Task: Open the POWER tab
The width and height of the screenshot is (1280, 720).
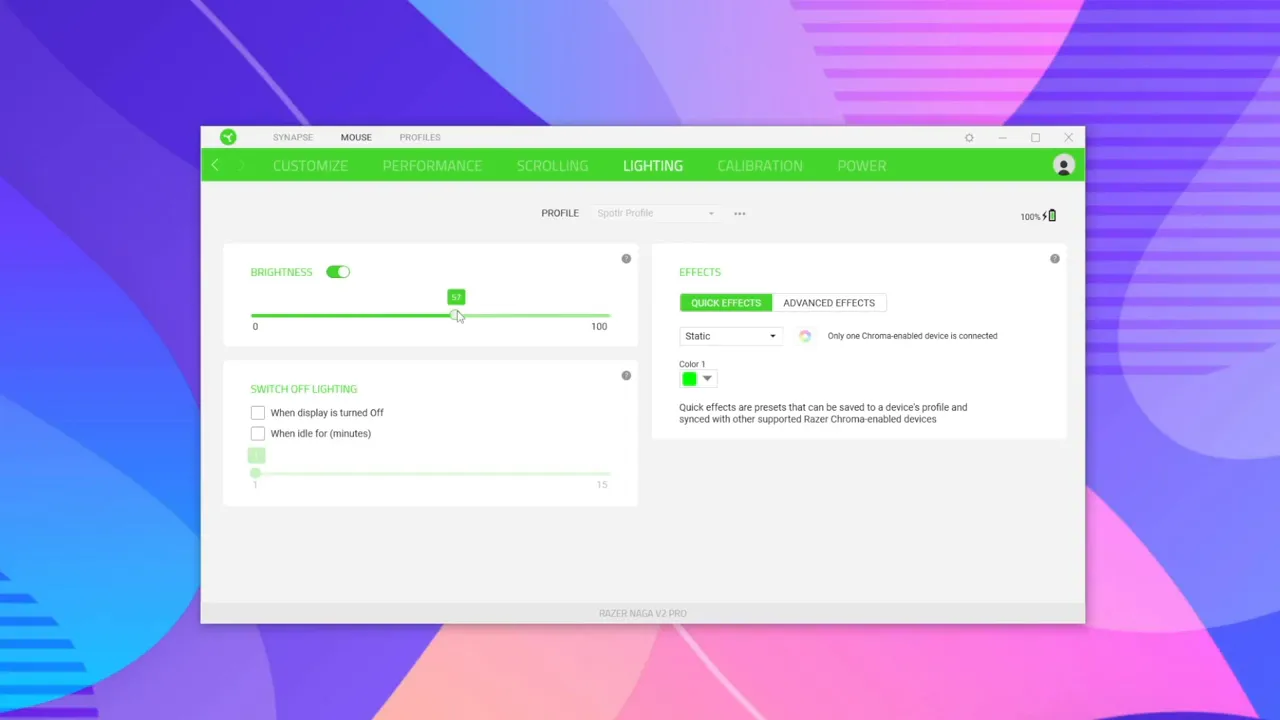Action: pyautogui.click(x=862, y=166)
